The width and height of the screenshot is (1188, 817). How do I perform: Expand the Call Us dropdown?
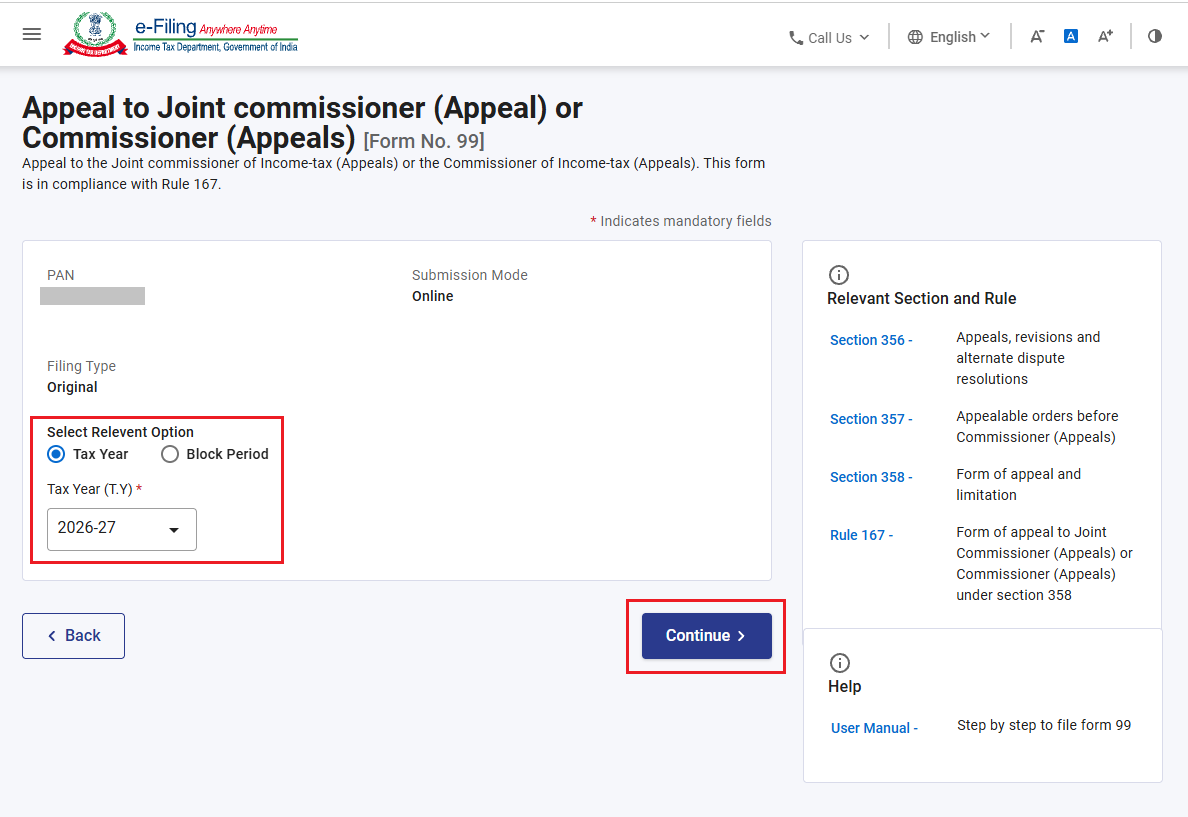pos(829,37)
